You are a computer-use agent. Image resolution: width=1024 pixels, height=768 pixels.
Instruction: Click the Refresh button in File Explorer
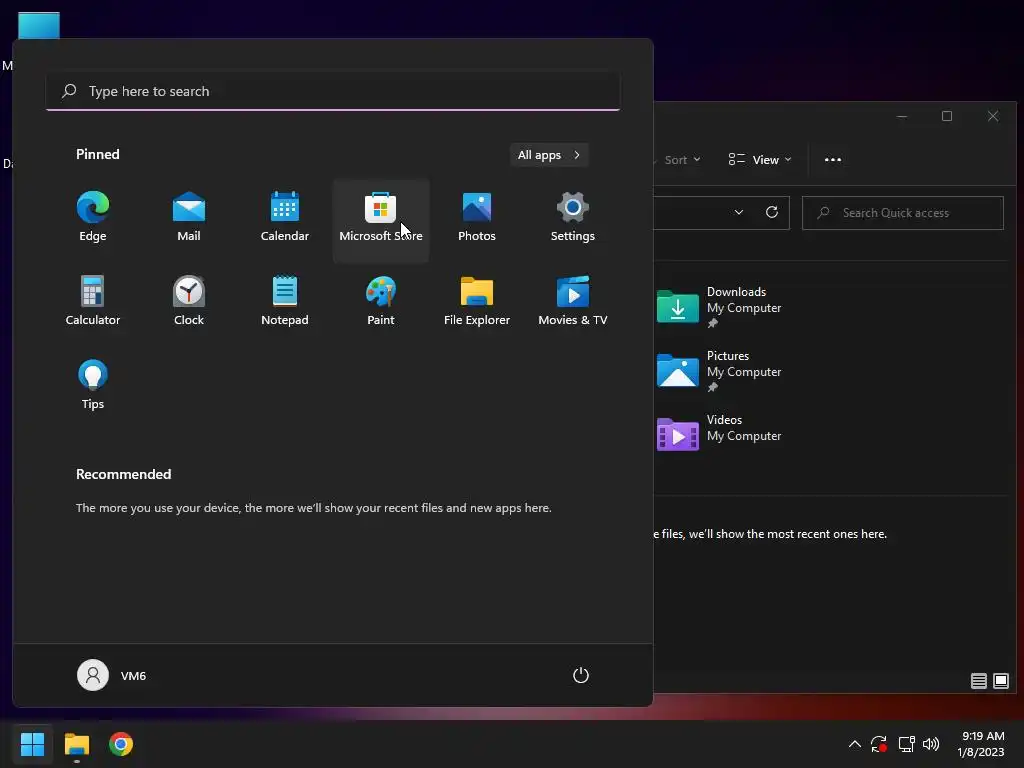(772, 212)
